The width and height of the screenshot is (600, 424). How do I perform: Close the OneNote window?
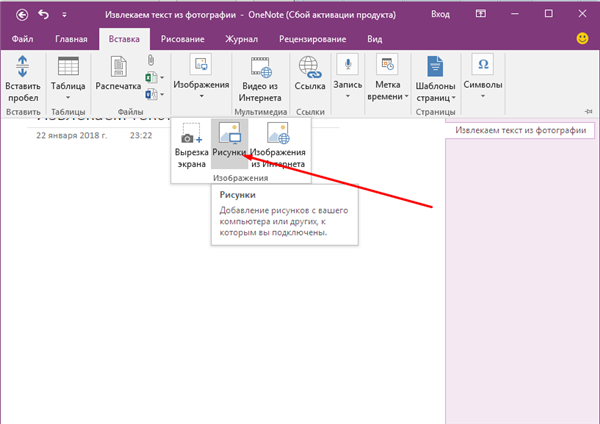[x=582, y=14]
